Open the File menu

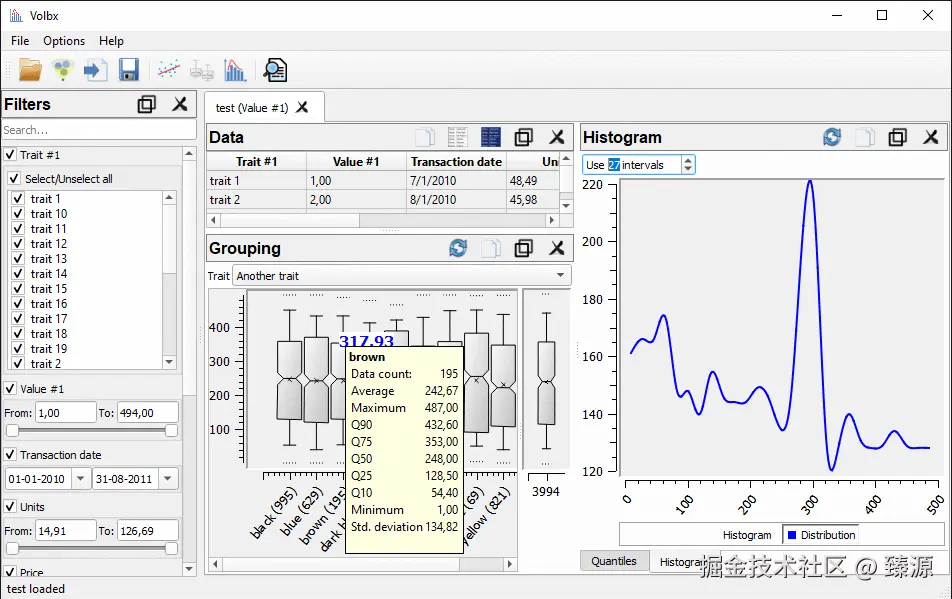point(20,41)
